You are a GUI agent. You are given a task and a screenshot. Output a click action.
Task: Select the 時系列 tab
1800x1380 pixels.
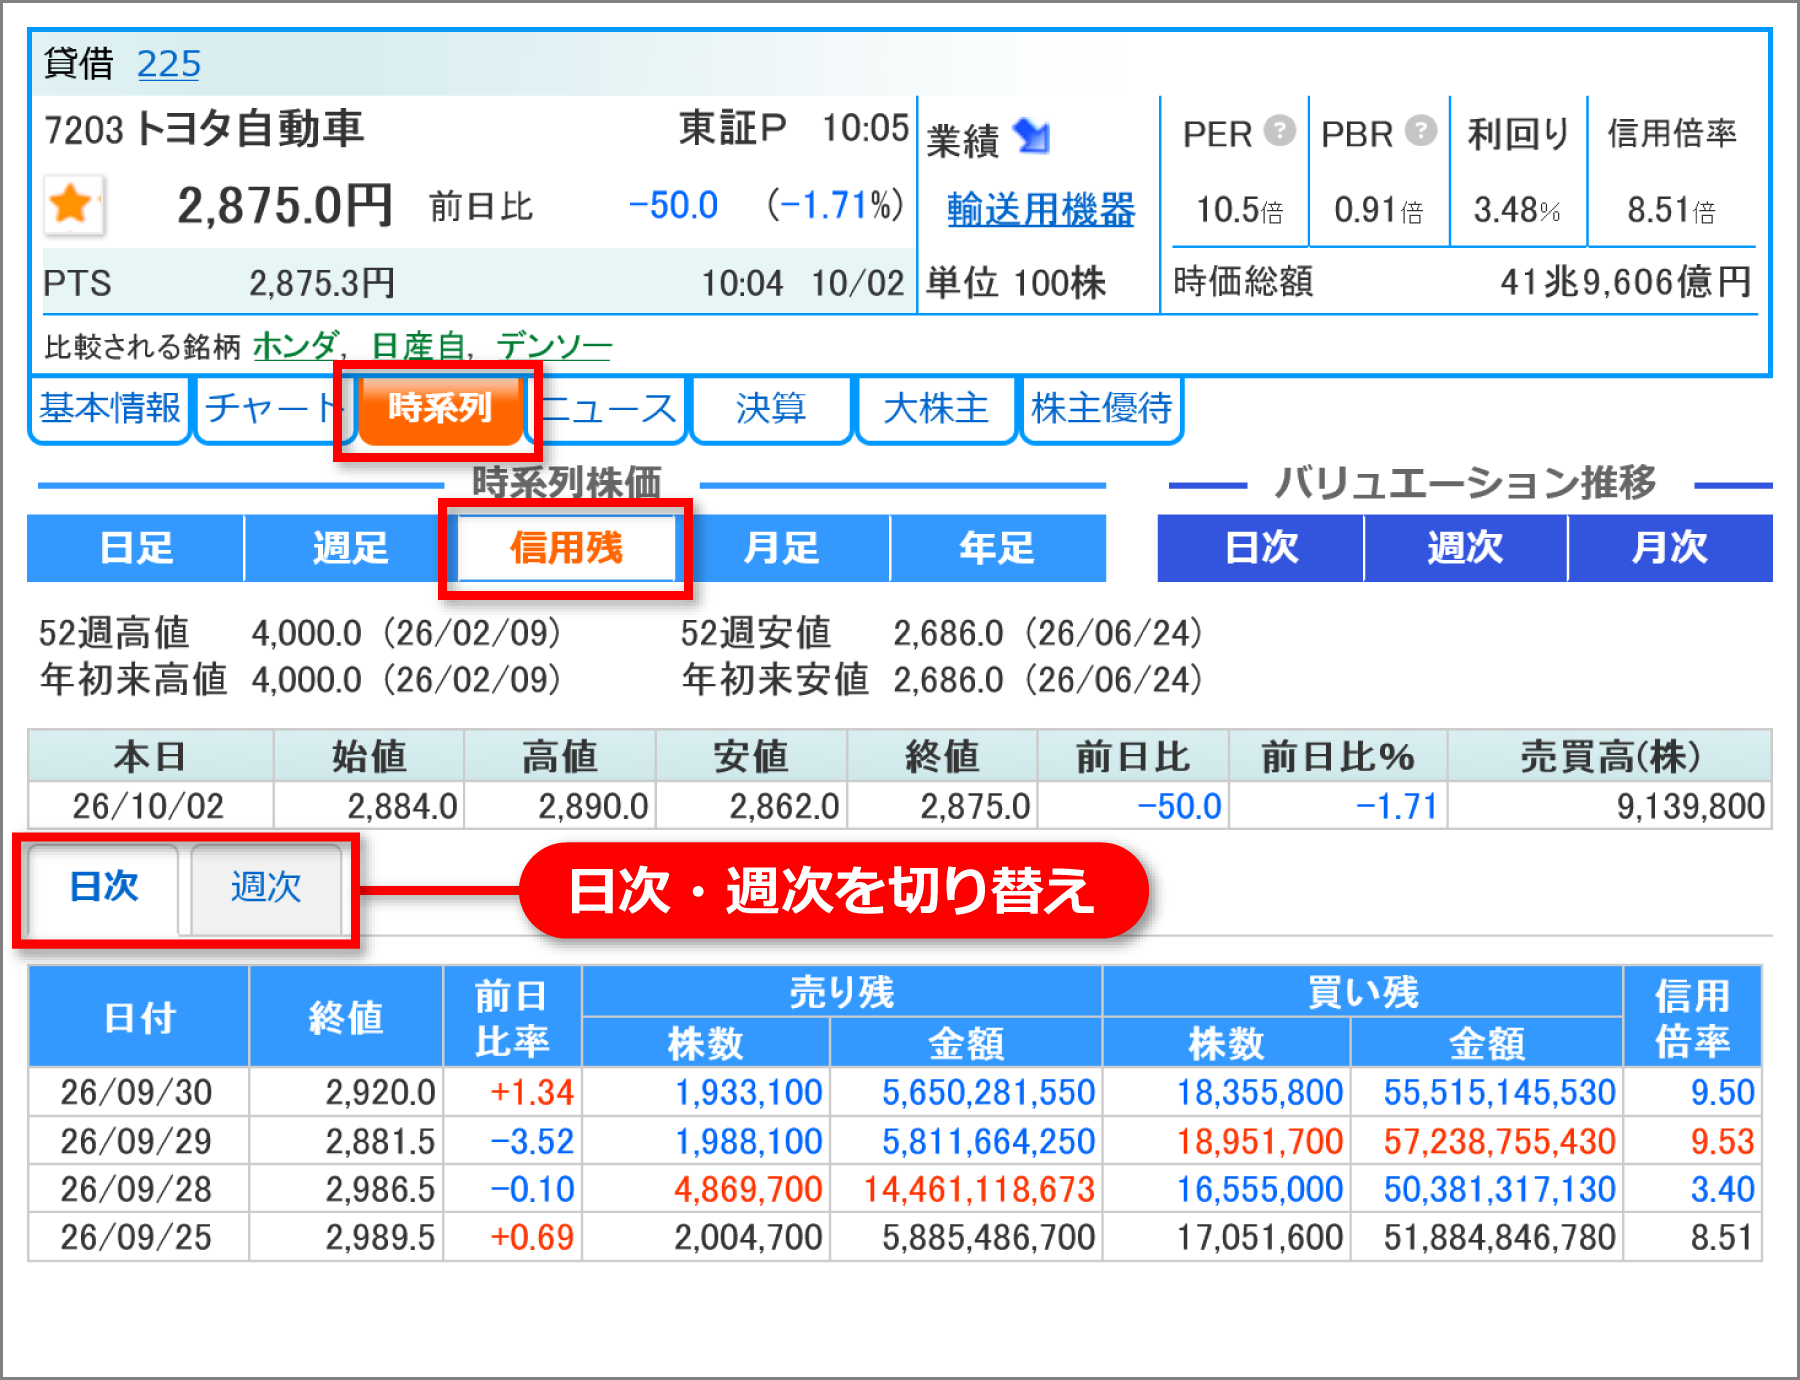pyautogui.click(x=440, y=408)
